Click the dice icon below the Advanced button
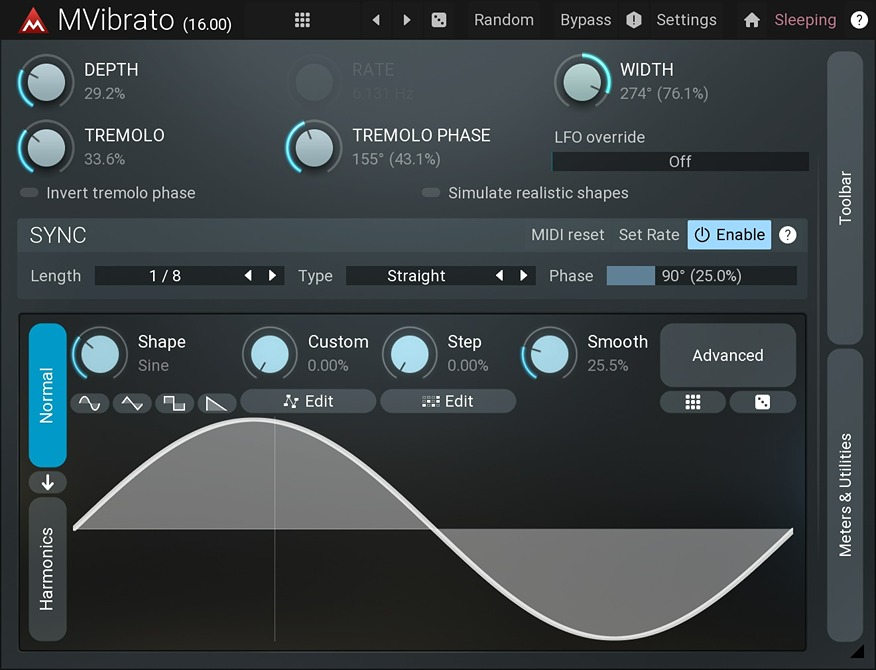Screen dimensions: 876x670 [x=762, y=402]
